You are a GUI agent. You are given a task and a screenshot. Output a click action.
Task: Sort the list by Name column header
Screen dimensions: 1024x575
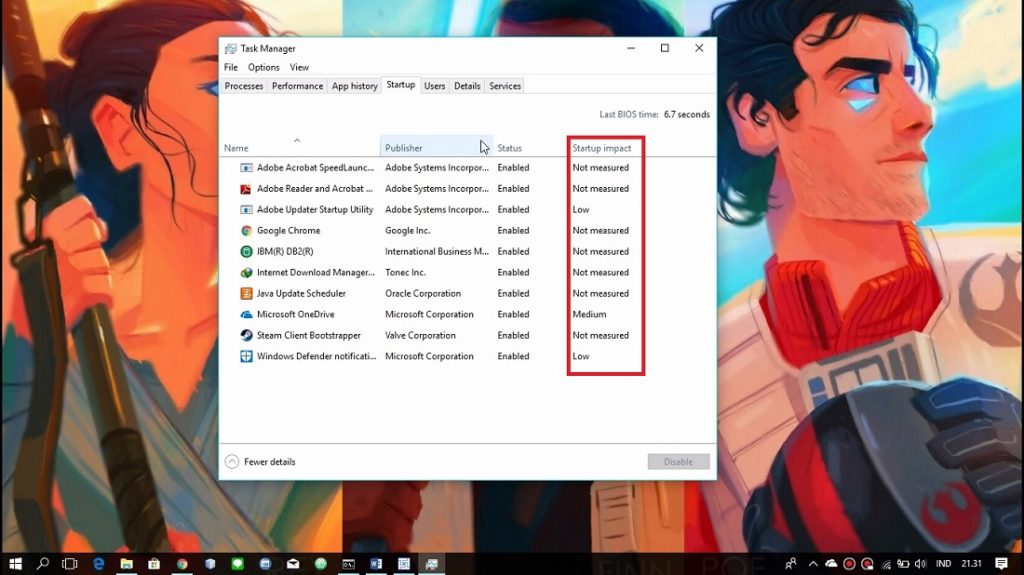coord(236,148)
